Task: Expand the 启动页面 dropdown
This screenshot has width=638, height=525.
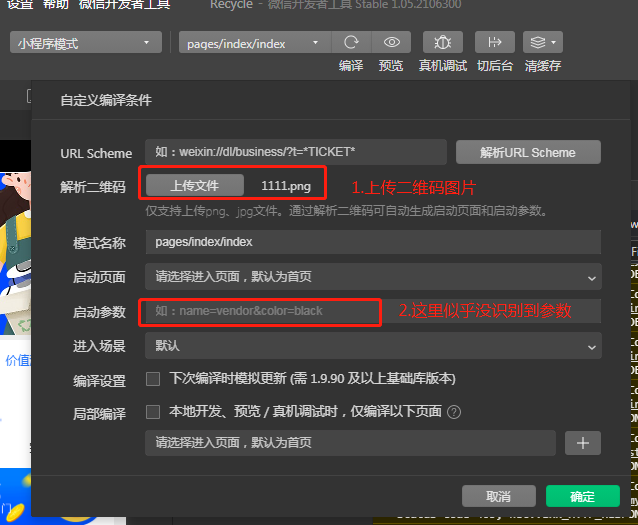Action: click(x=373, y=277)
